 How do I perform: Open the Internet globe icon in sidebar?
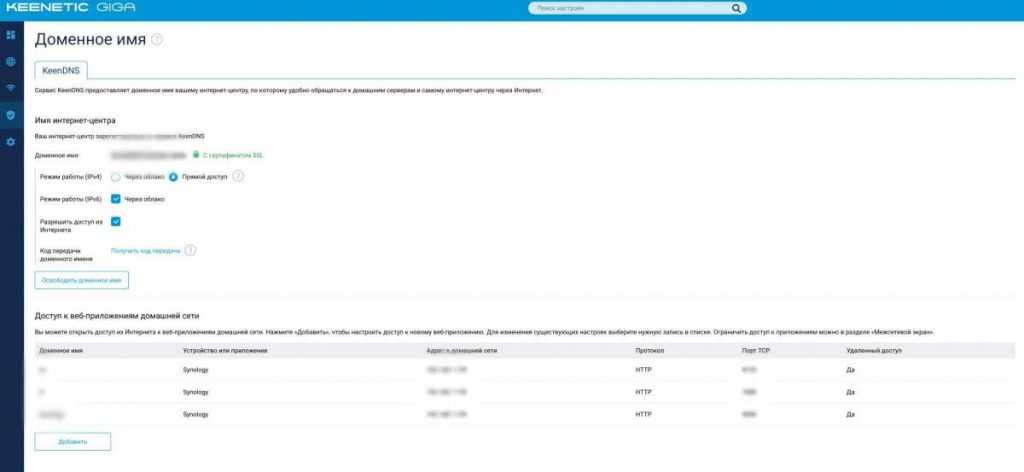(x=11, y=62)
